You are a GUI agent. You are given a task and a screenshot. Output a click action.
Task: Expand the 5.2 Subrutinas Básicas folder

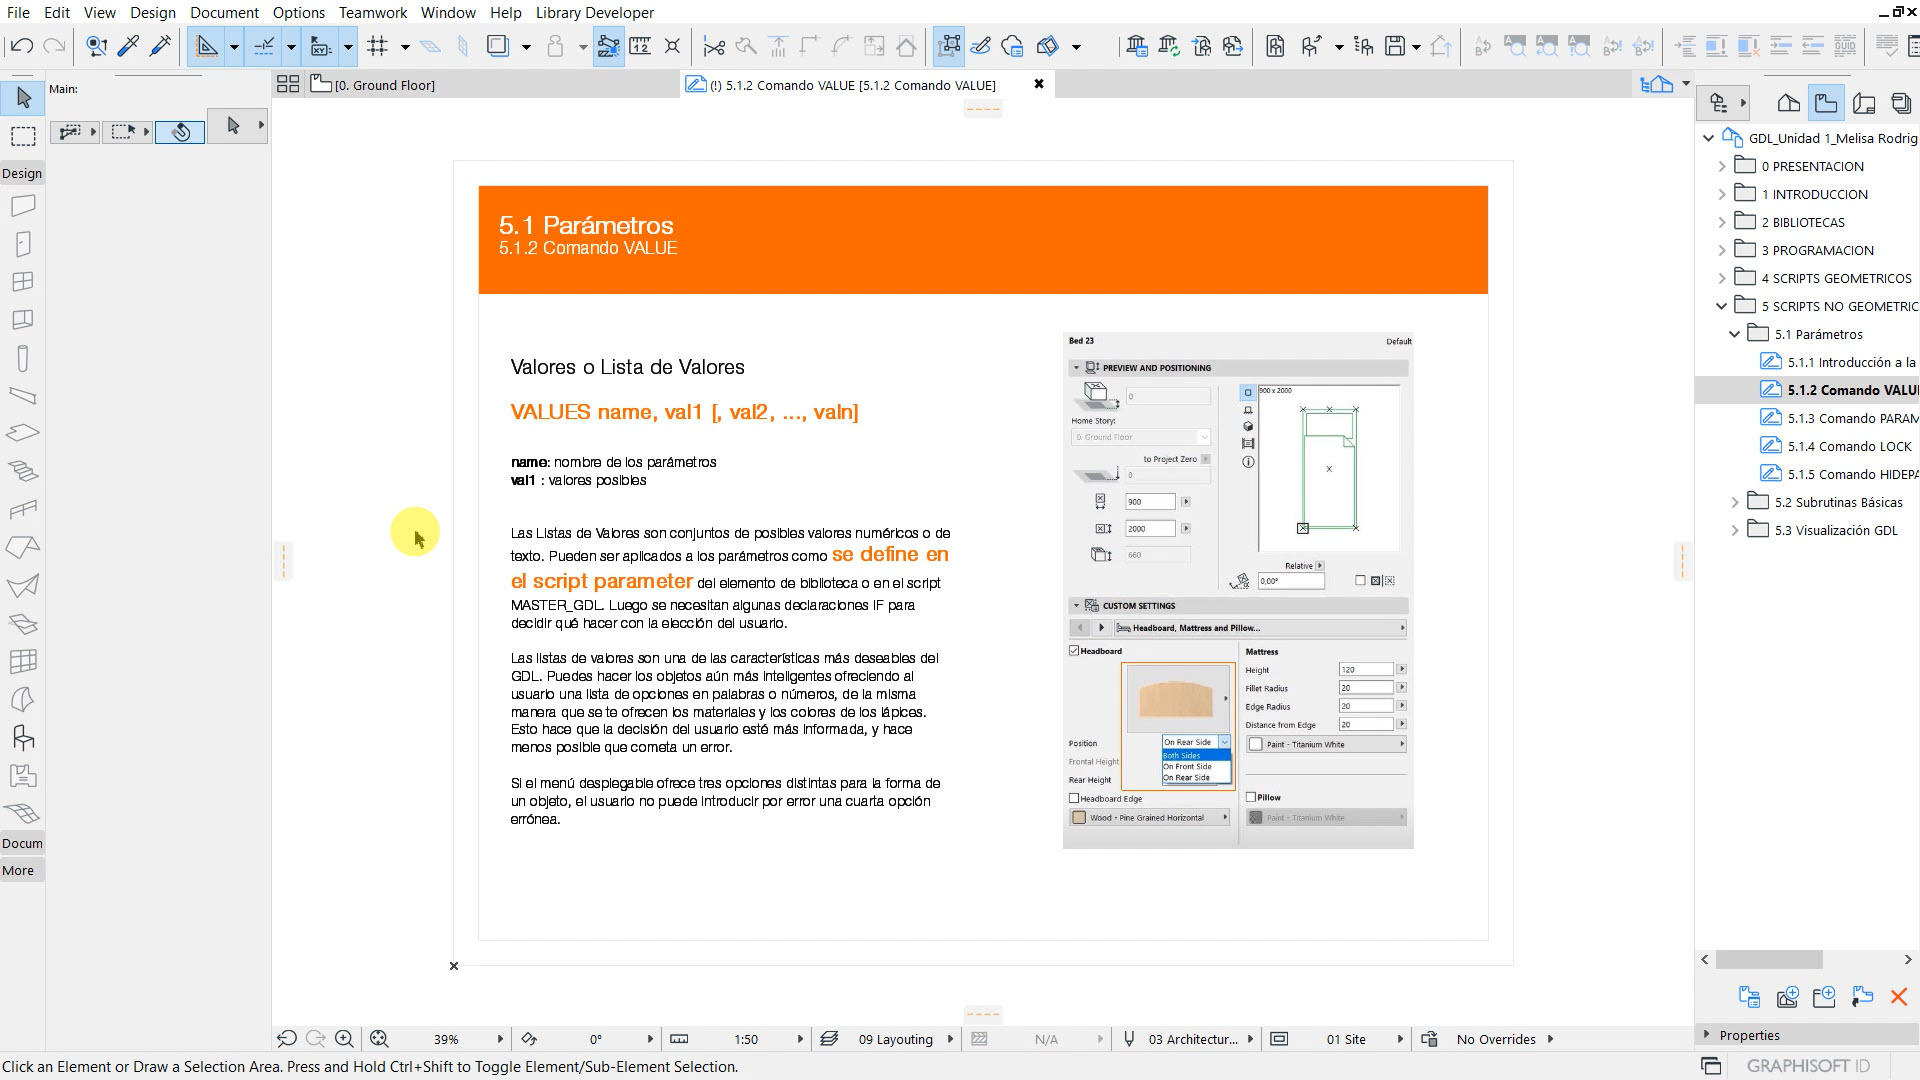[x=1735, y=503]
